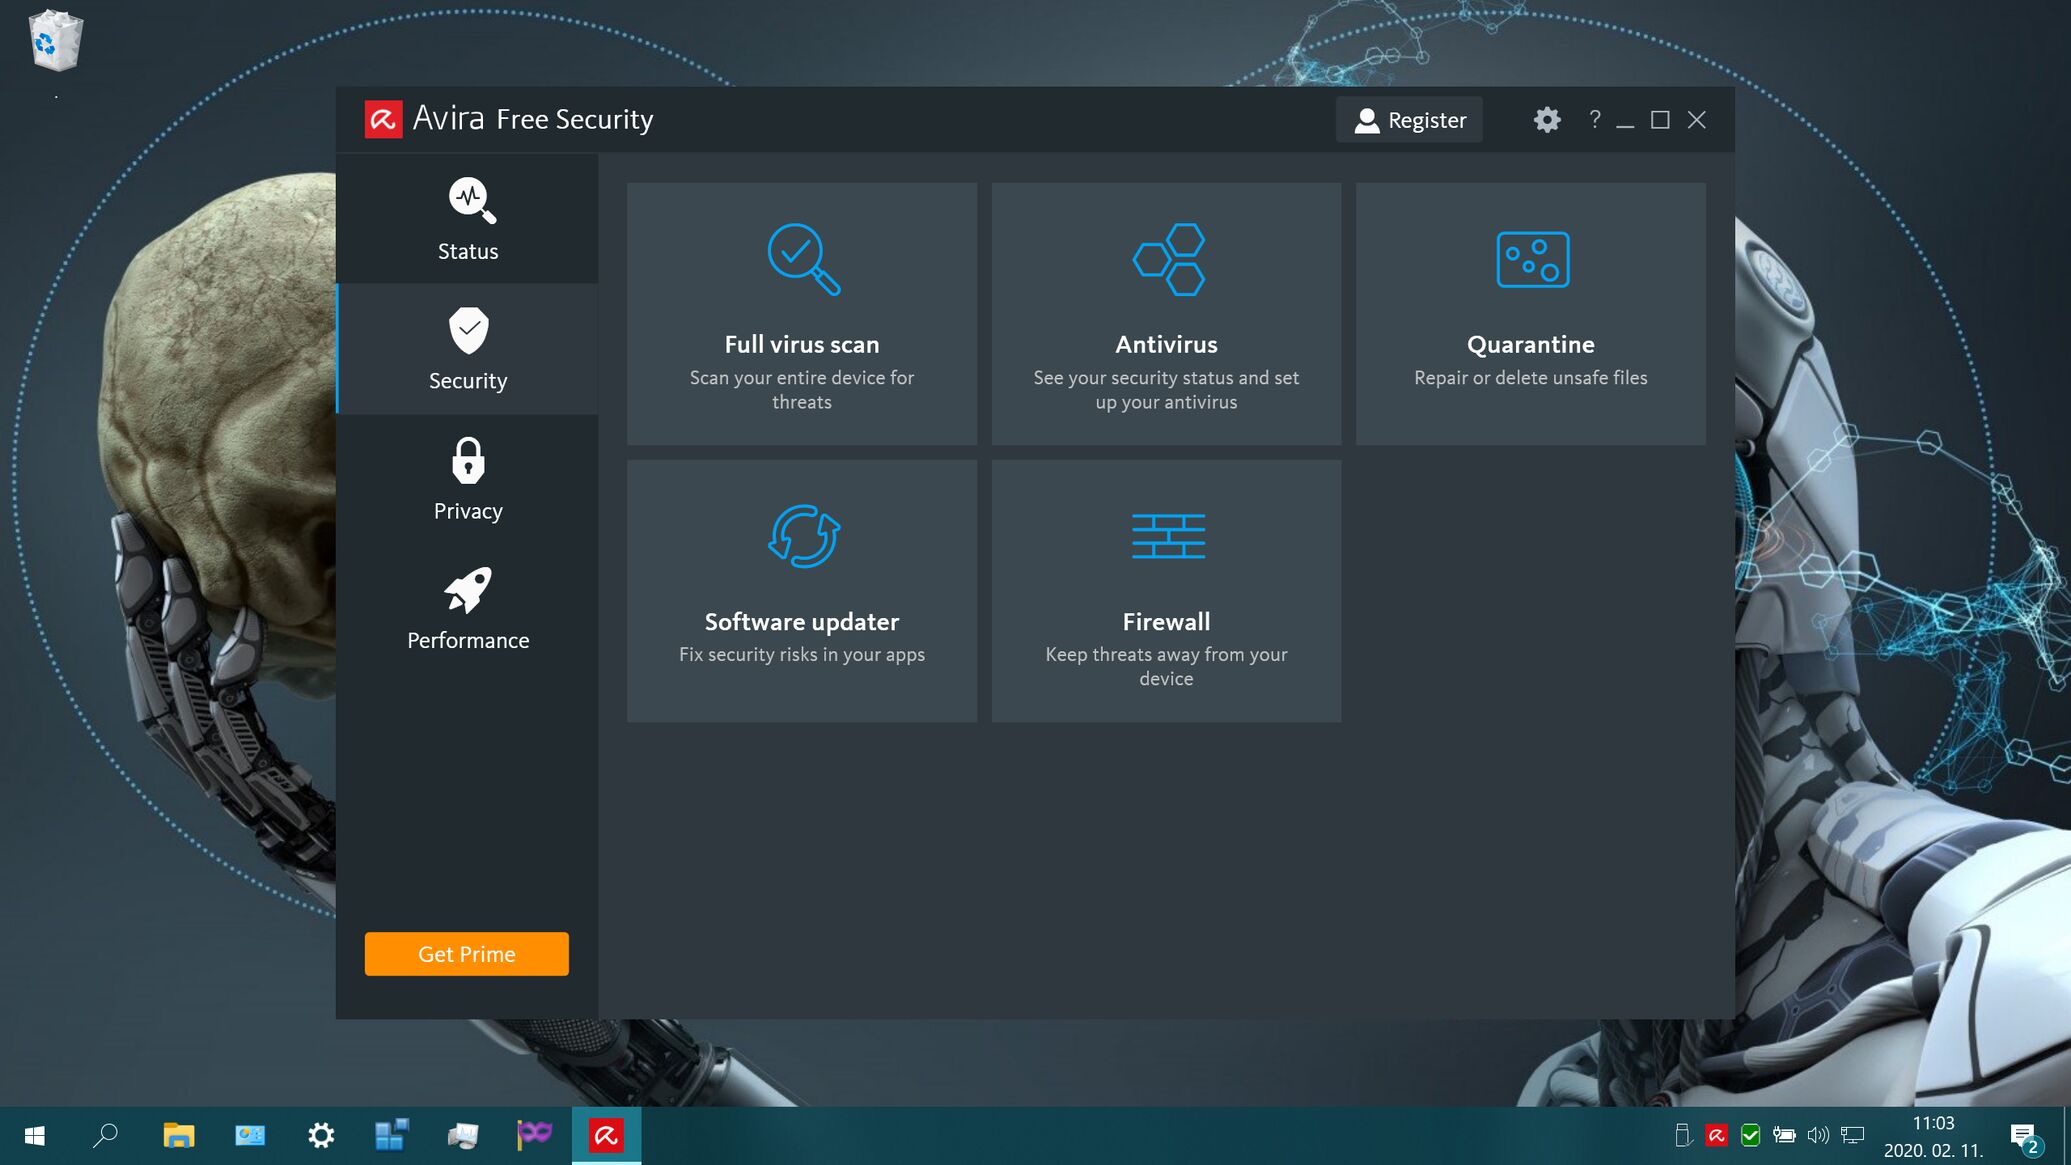The height and width of the screenshot is (1165, 2071).
Task: Open the Windows Start menu
Action: tap(35, 1136)
